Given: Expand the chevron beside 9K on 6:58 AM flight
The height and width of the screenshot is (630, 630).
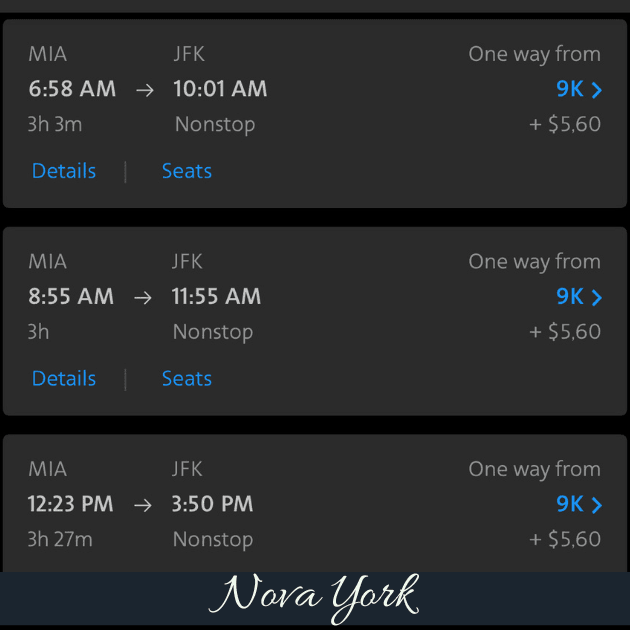Looking at the screenshot, I should click(597, 90).
